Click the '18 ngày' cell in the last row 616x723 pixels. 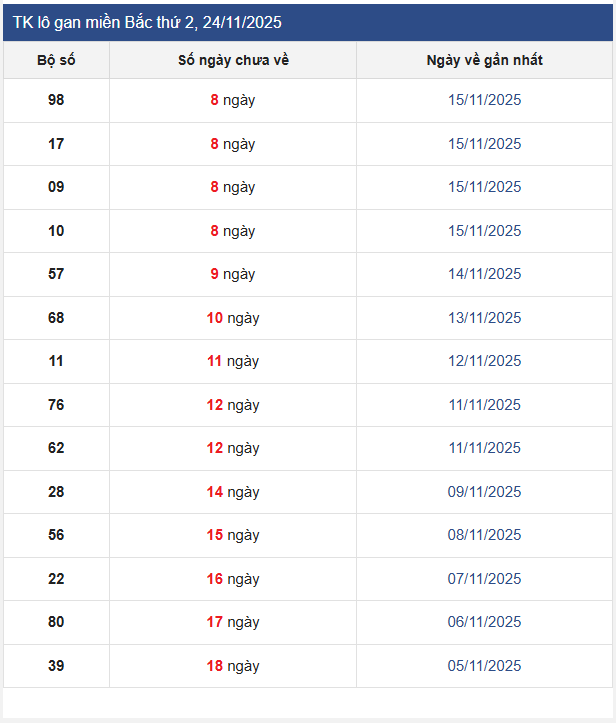pos(233,666)
